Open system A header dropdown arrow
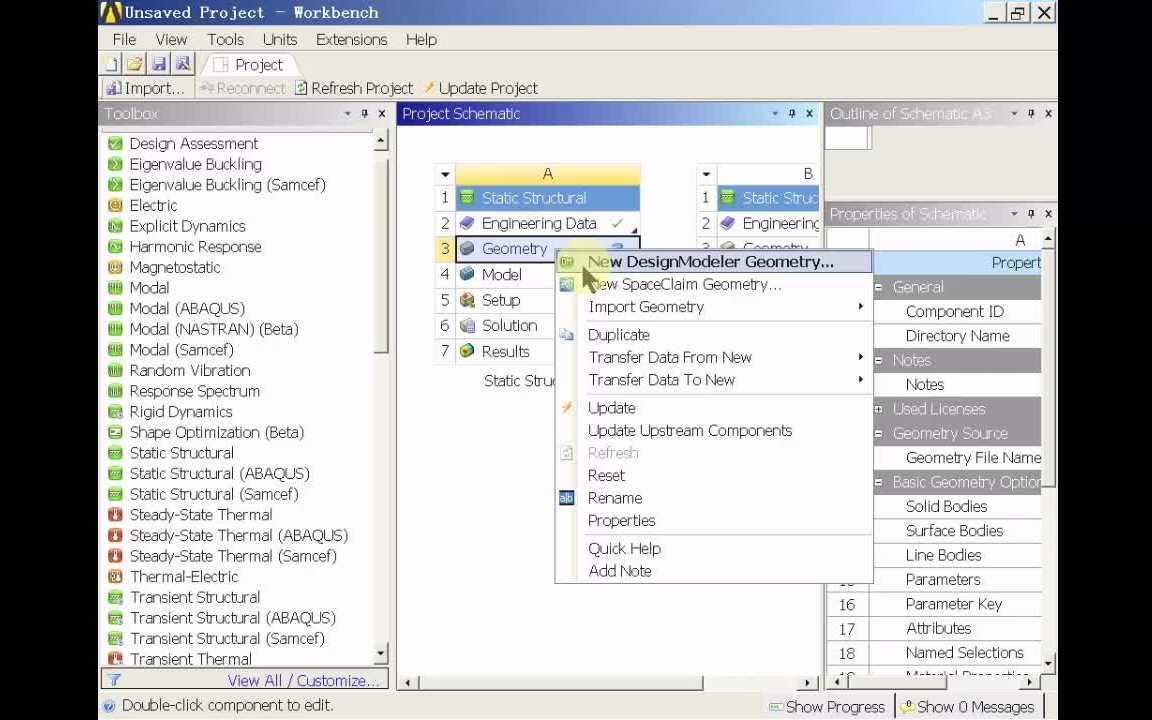Viewport: 1152px width, 720px height. (x=444, y=173)
